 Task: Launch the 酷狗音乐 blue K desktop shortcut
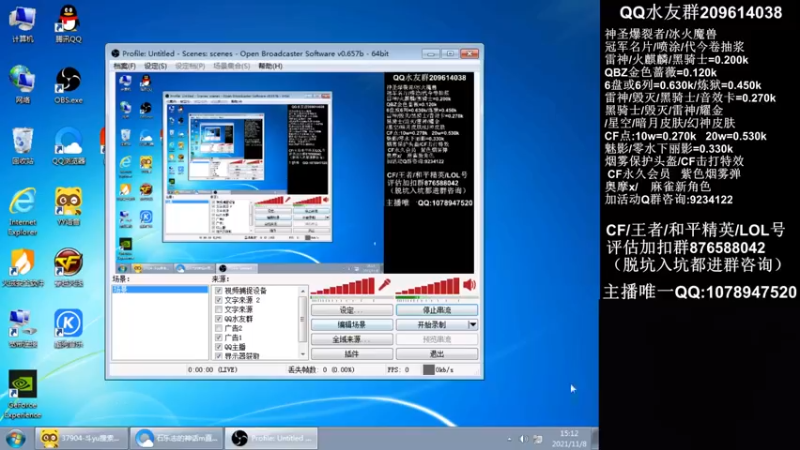[x=68, y=329]
